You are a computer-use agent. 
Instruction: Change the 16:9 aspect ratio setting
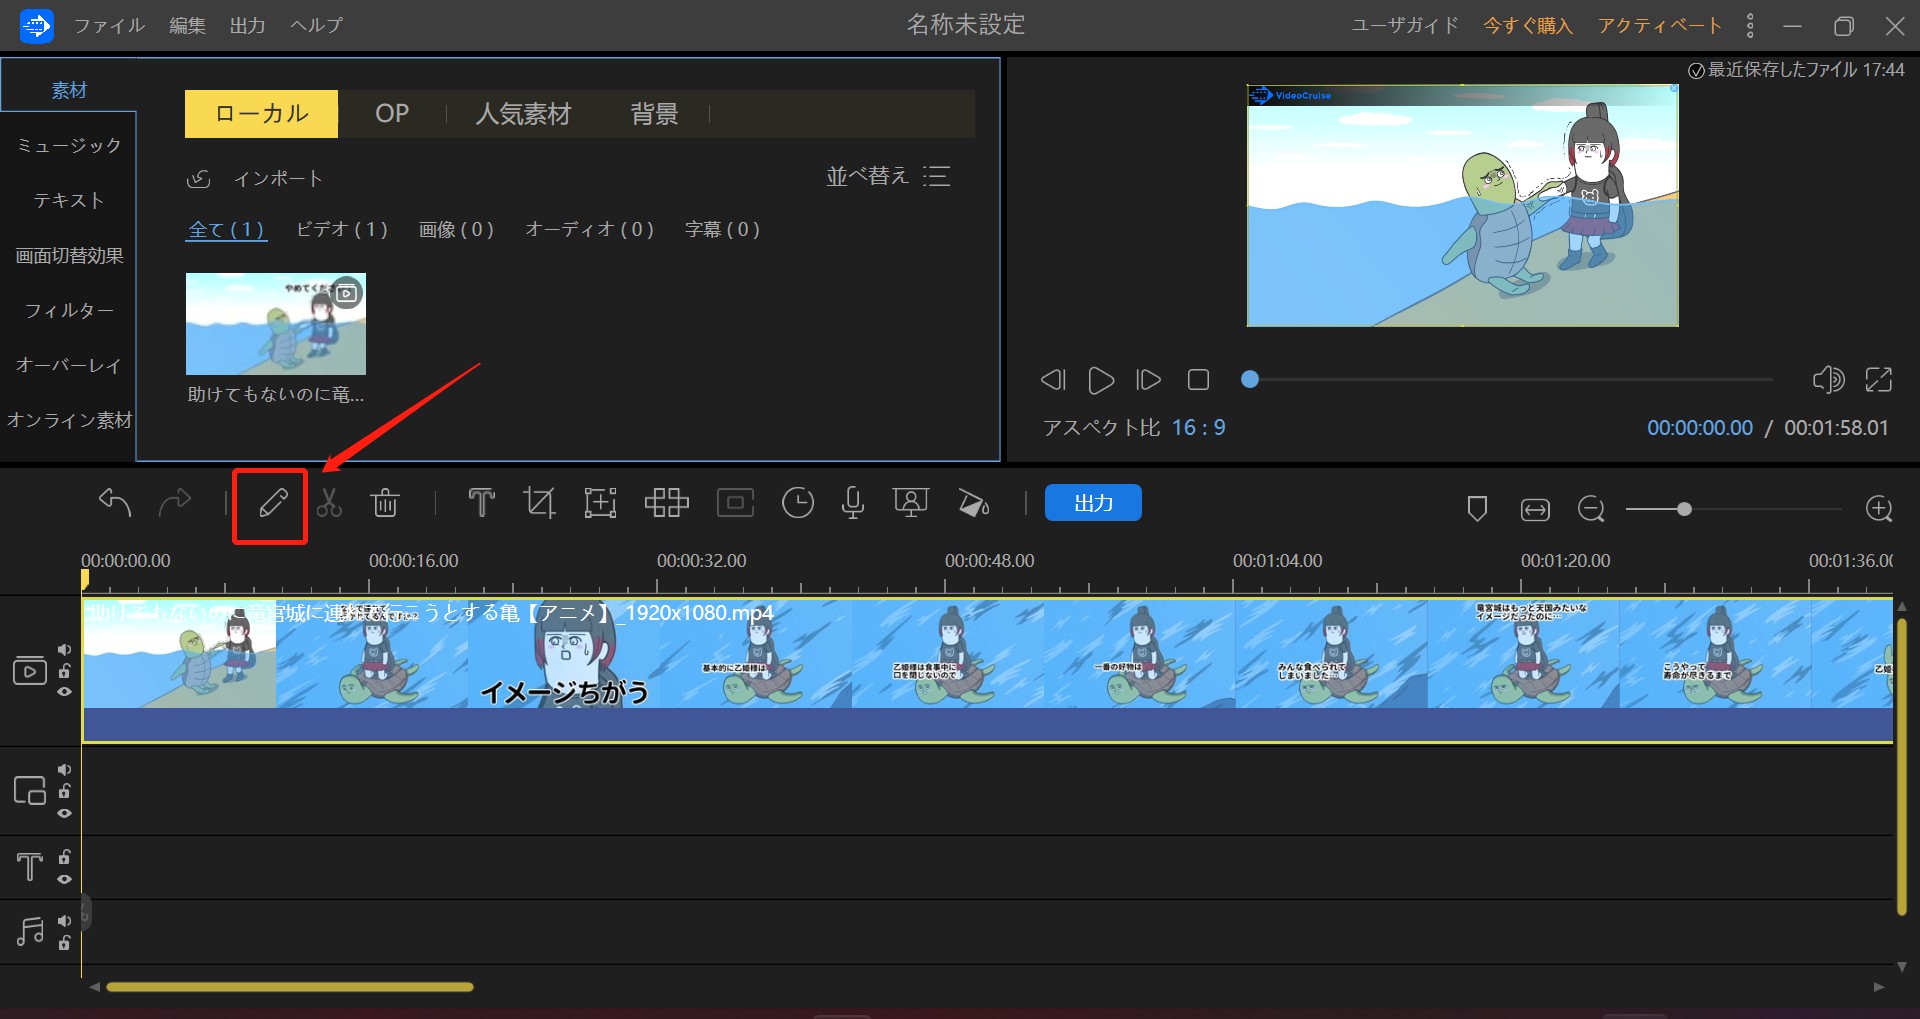(1198, 428)
